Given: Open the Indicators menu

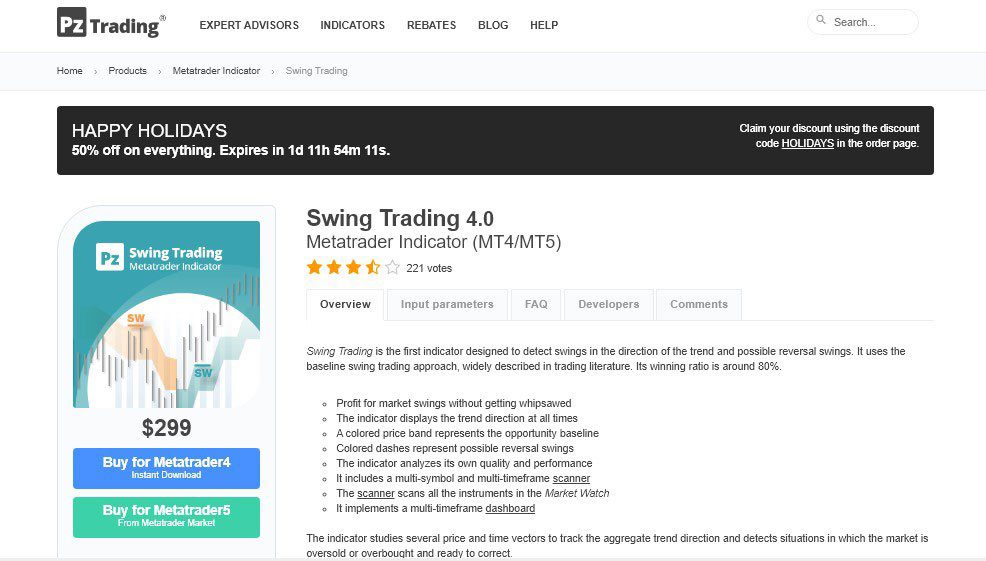Looking at the screenshot, I should [x=352, y=25].
